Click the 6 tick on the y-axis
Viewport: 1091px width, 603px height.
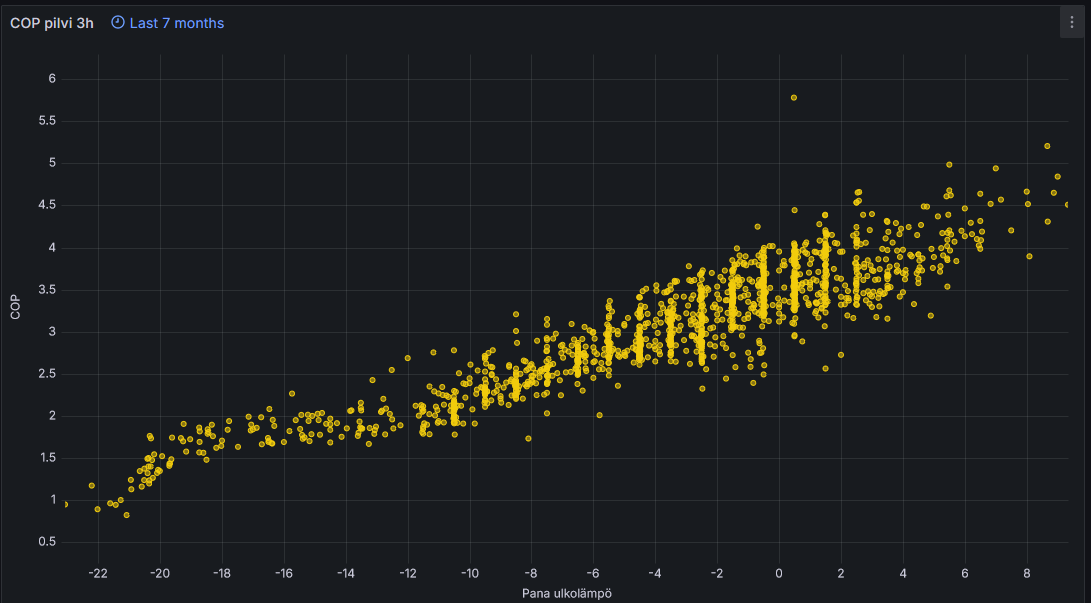click(x=52, y=79)
